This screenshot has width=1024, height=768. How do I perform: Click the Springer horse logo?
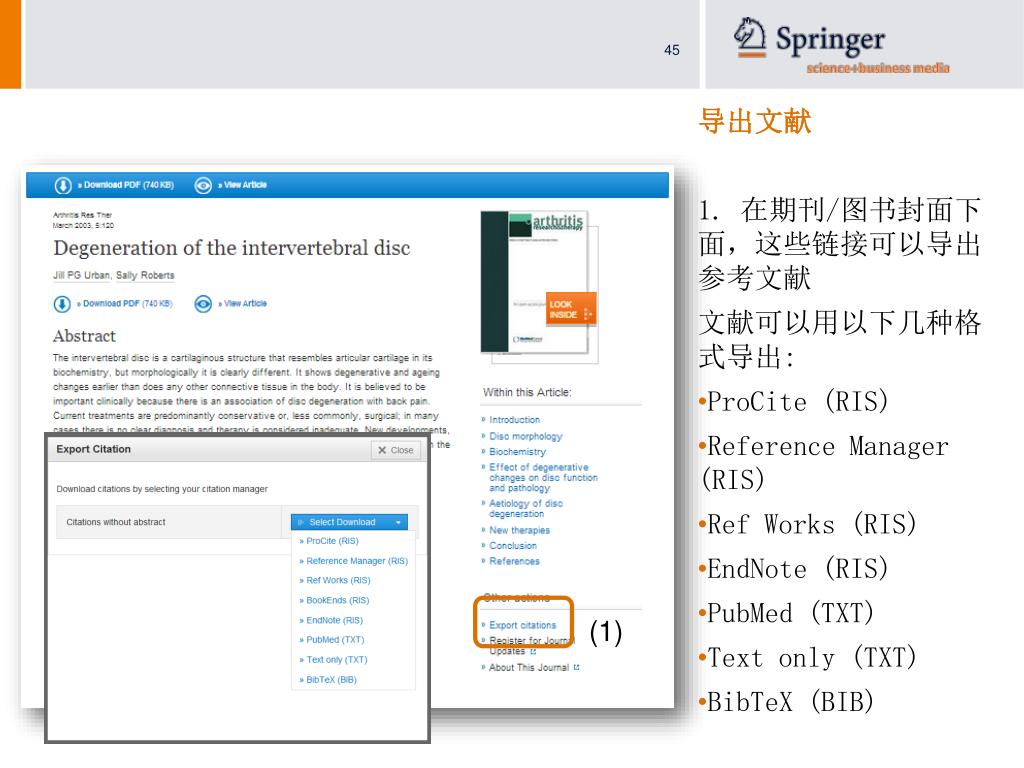(x=749, y=37)
